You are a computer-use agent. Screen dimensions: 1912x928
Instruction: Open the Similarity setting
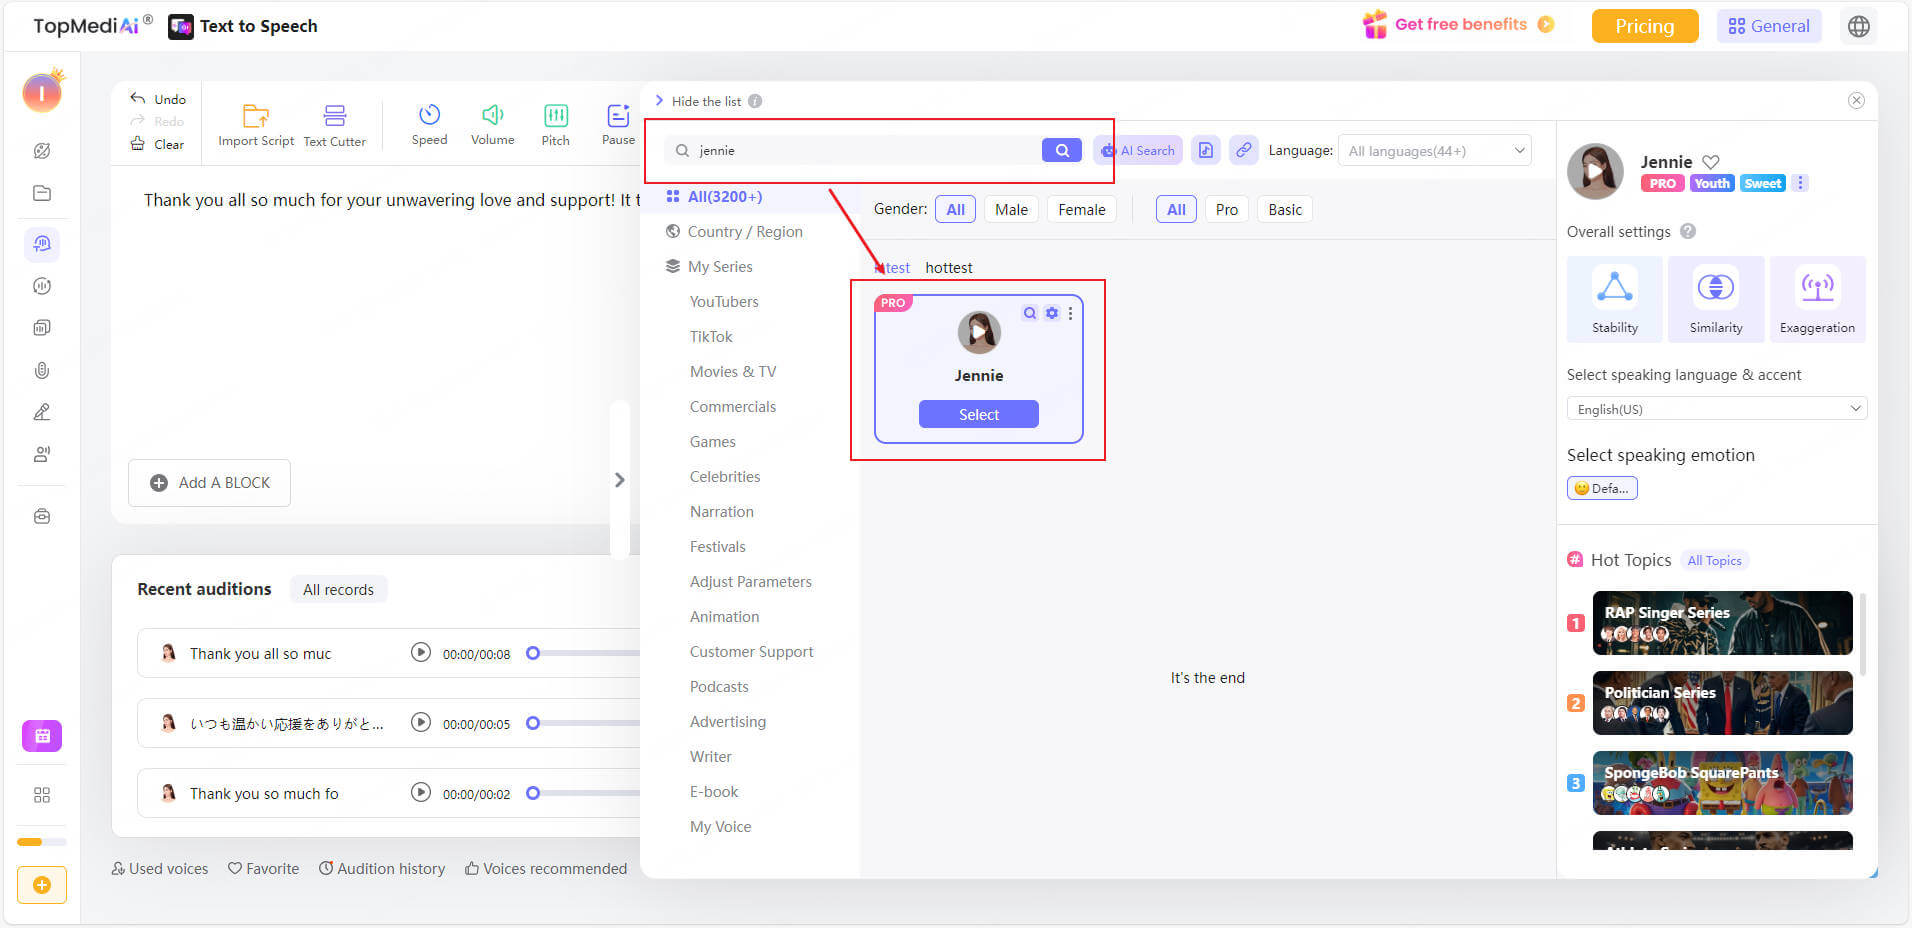pyautogui.click(x=1715, y=299)
